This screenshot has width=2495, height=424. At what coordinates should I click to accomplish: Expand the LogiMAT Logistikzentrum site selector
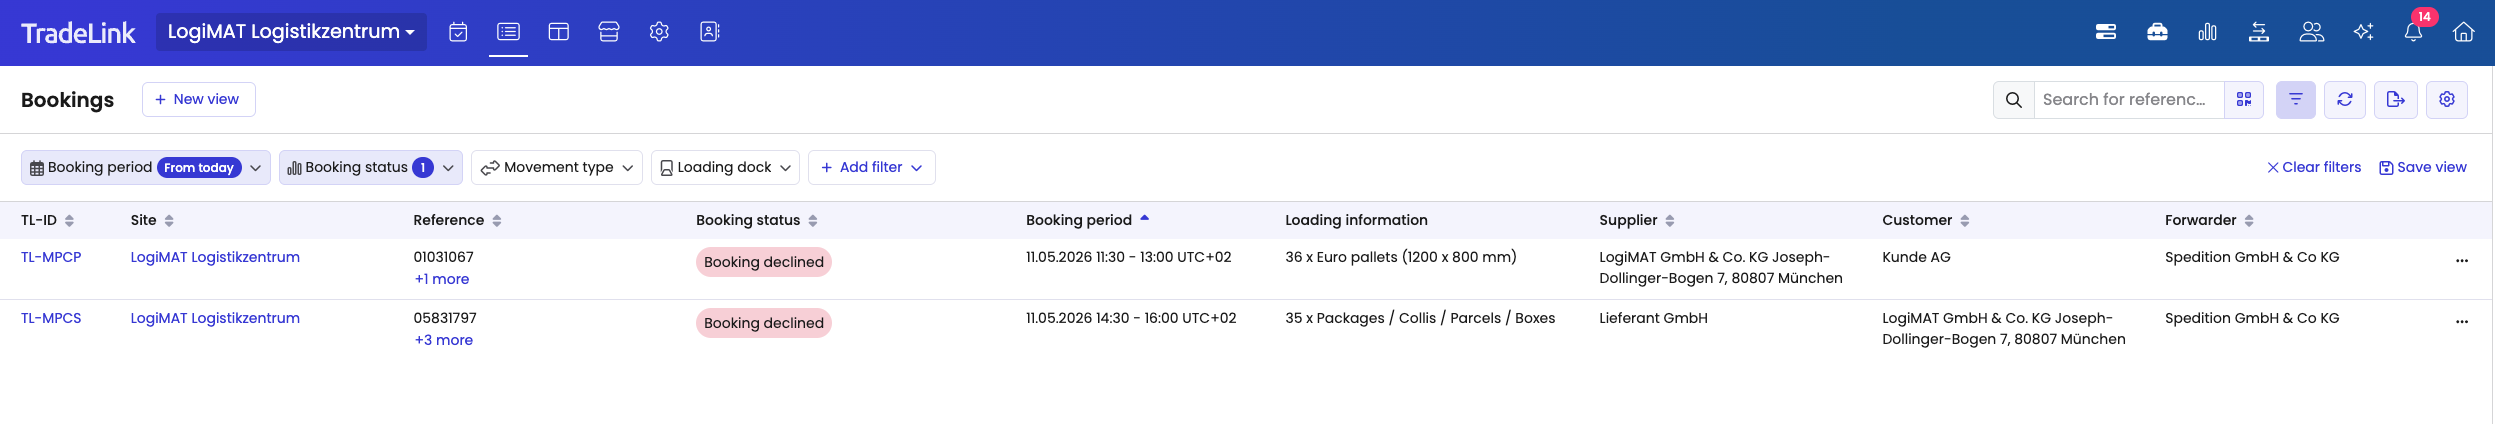click(x=291, y=32)
